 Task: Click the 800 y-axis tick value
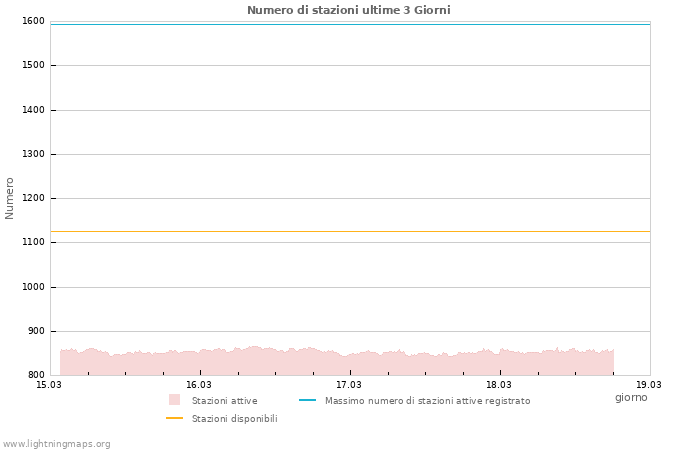[36, 375]
